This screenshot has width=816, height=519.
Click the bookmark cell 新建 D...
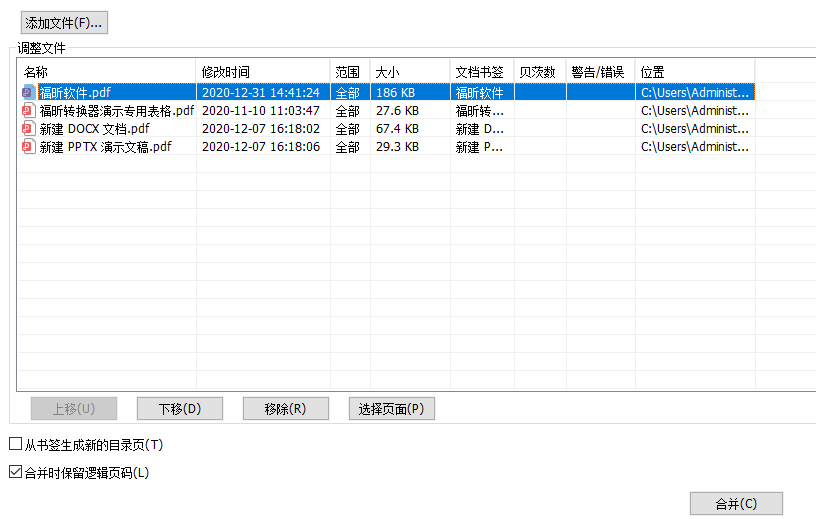pos(479,129)
